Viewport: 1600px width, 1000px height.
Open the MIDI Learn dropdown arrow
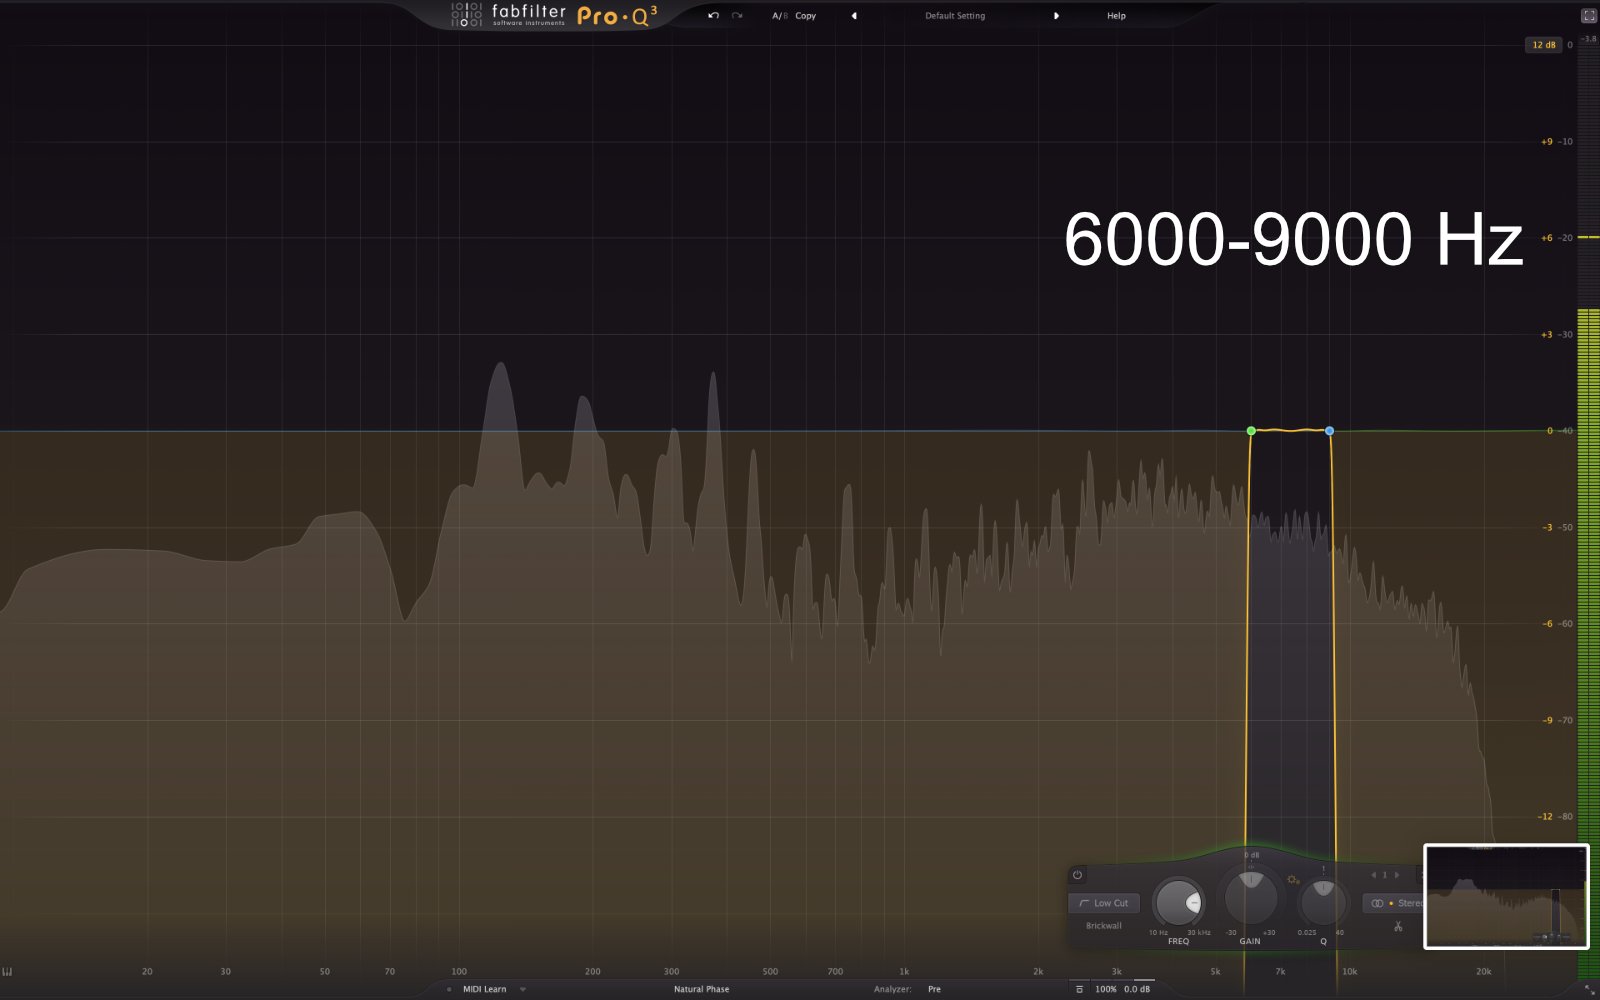point(522,989)
